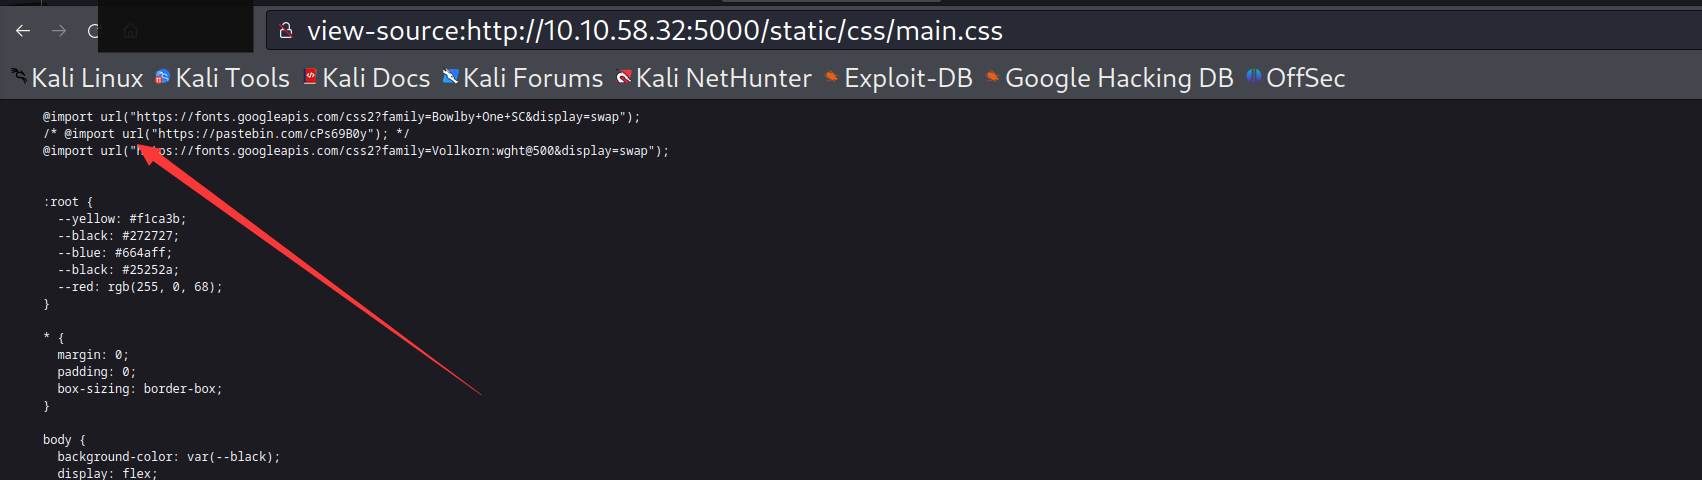Click the --yellow #f1ca3b variable line
This screenshot has height=480, width=1702.
pos(121,219)
